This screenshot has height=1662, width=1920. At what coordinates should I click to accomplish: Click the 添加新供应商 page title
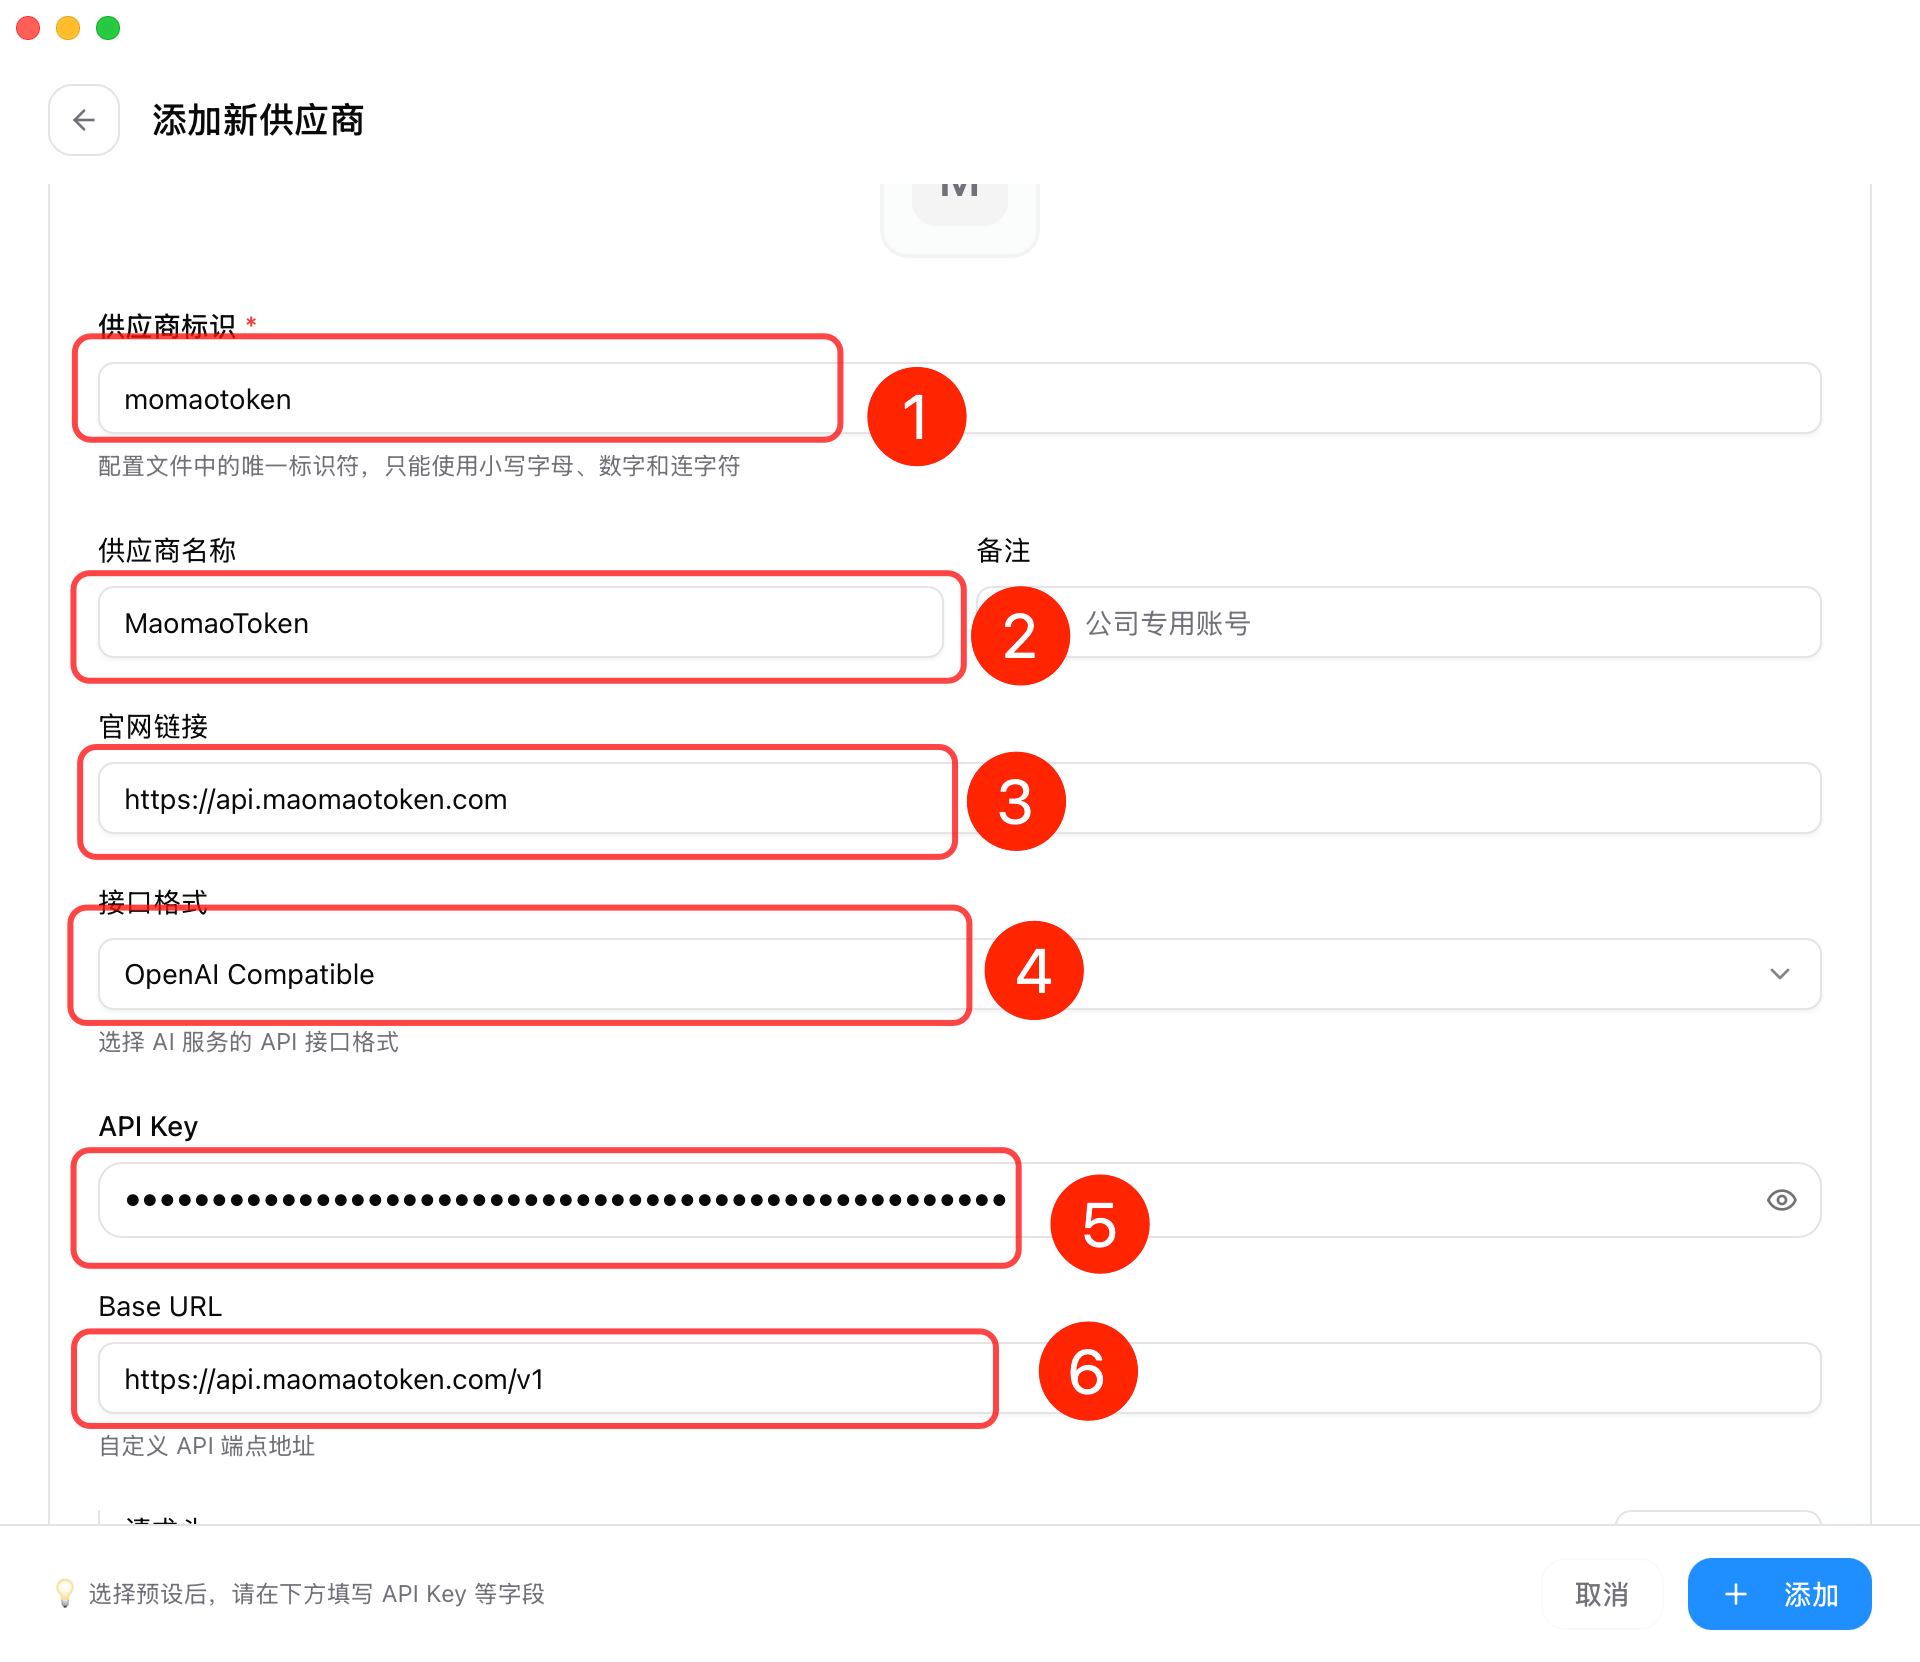click(258, 120)
